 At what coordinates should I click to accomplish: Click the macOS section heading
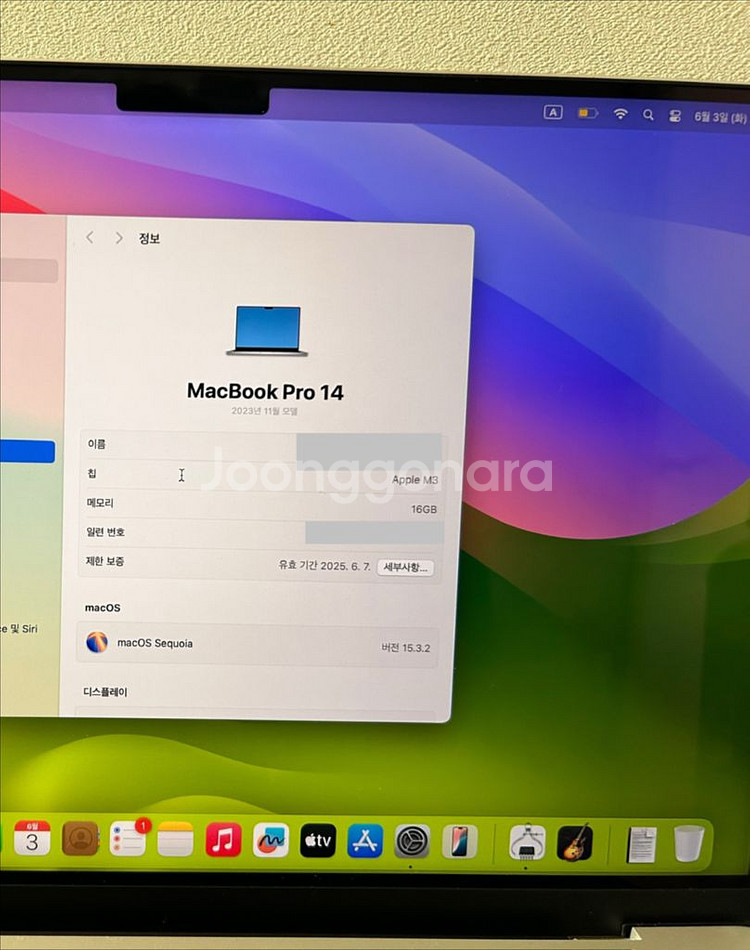point(102,607)
